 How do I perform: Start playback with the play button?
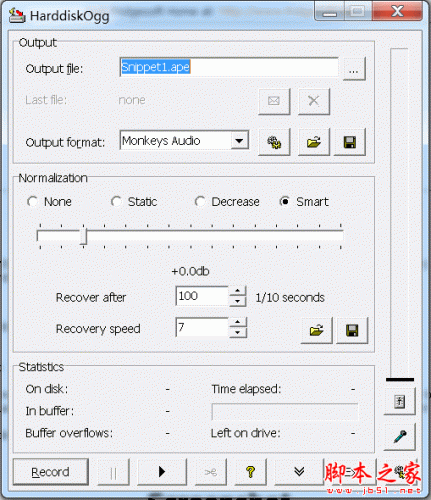pos(162,472)
